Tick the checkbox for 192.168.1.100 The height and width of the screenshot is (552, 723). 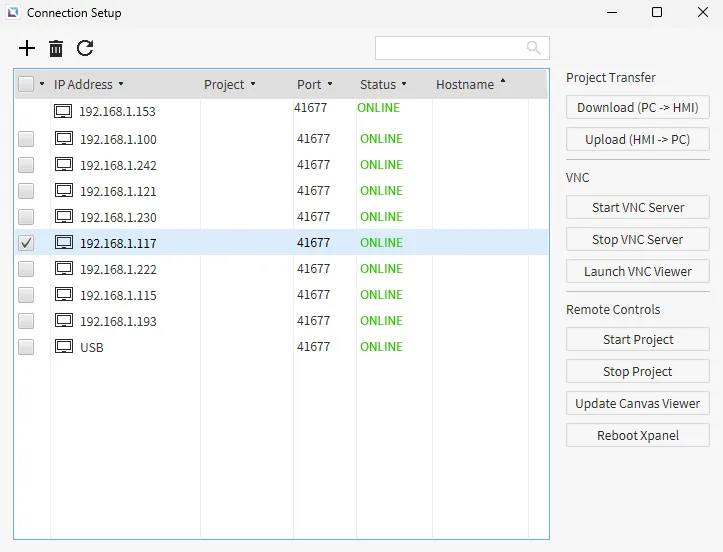point(26,139)
